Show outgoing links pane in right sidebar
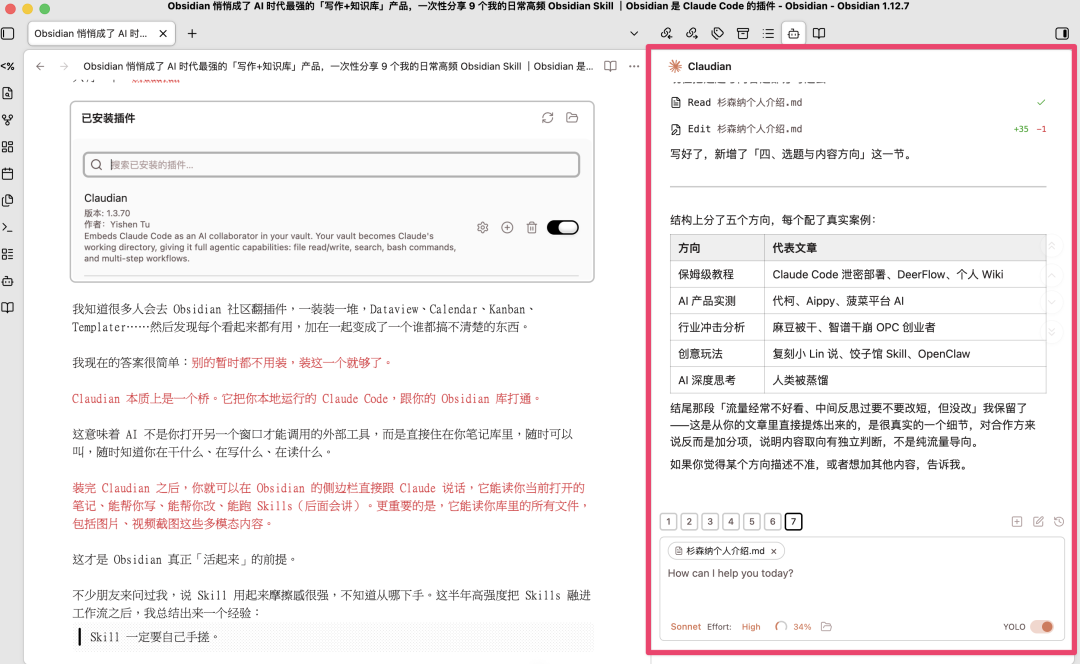 click(692, 33)
